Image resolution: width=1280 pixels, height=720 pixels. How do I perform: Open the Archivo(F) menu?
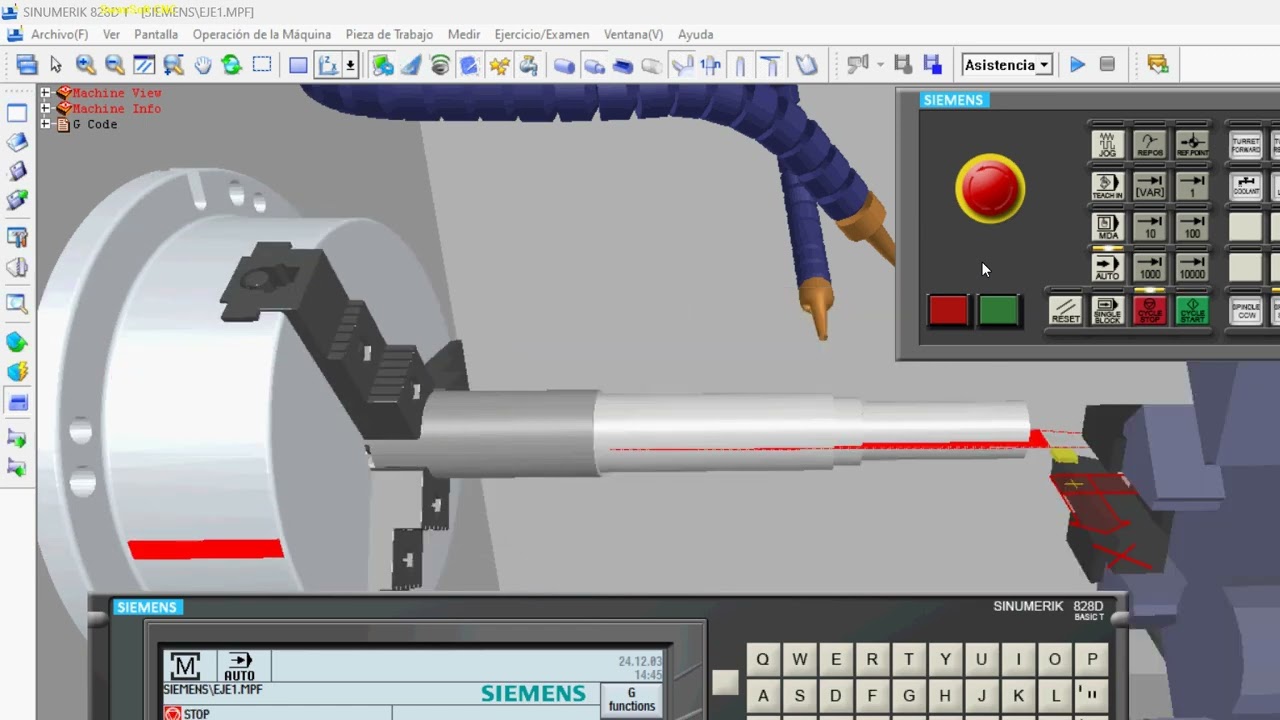pos(59,34)
